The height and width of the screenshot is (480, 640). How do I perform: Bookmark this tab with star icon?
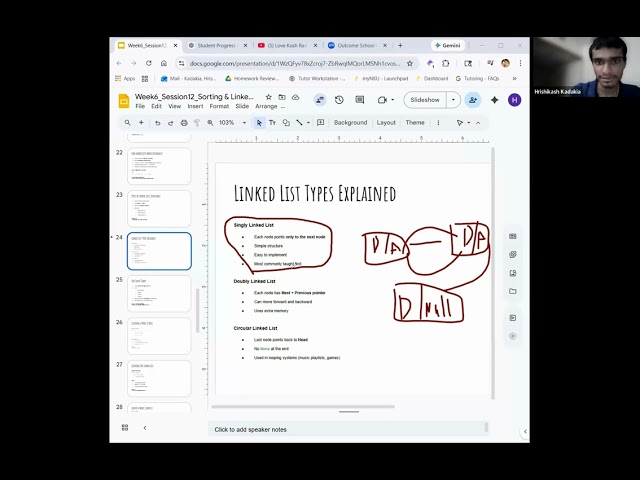click(410, 63)
